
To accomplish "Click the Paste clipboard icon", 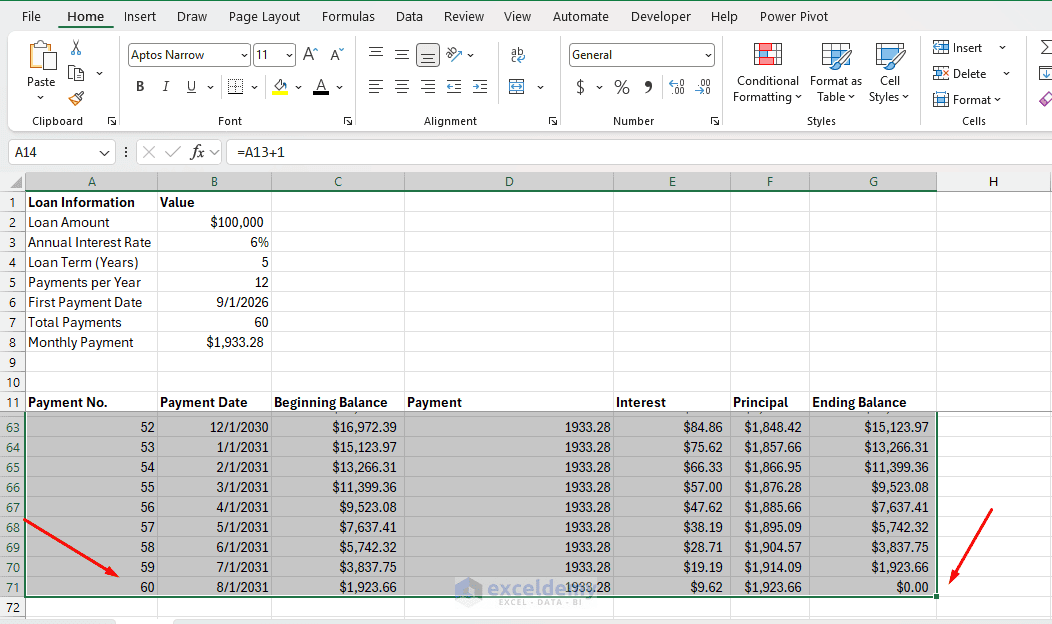I will tap(42, 56).
